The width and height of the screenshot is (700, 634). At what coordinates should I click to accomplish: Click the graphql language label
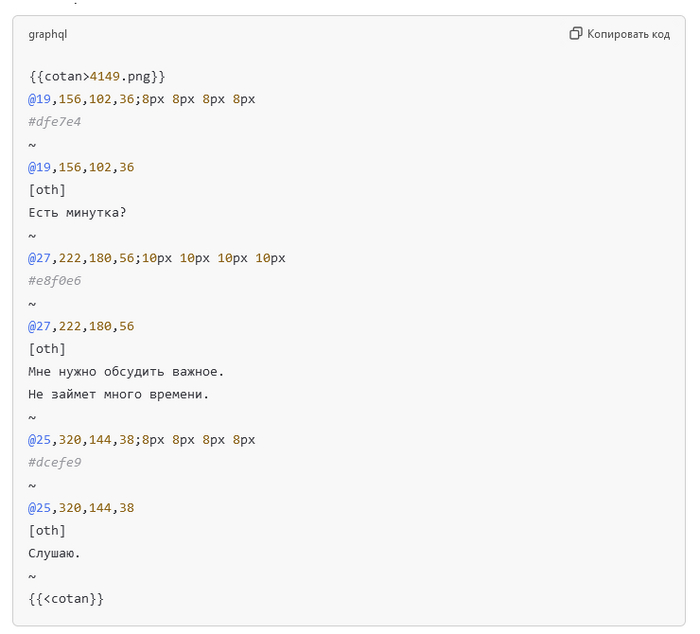click(x=48, y=34)
